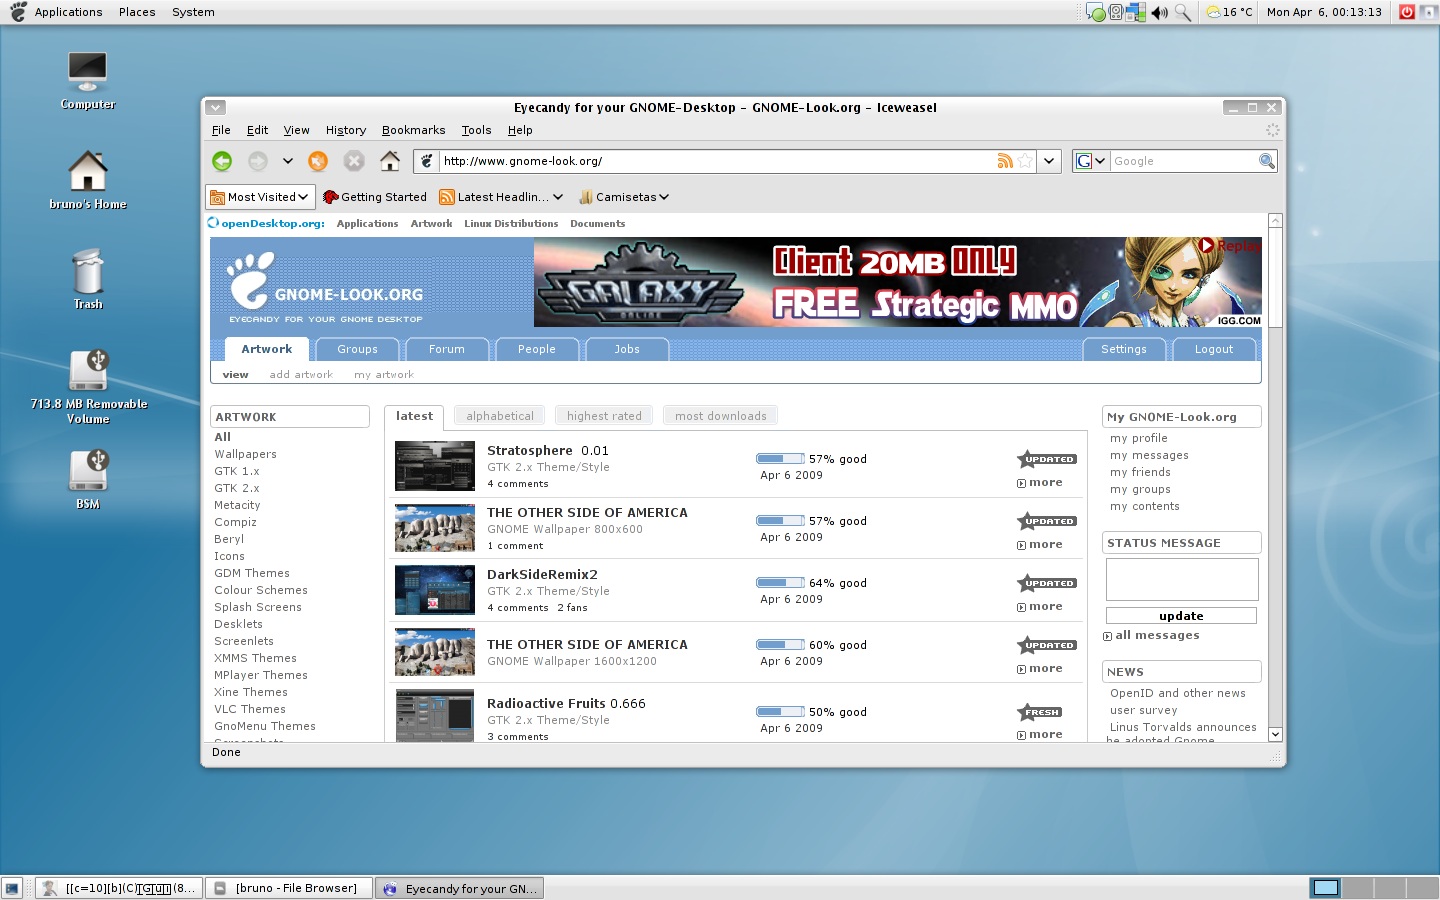
Task: Open the History menu
Action: [x=346, y=130]
